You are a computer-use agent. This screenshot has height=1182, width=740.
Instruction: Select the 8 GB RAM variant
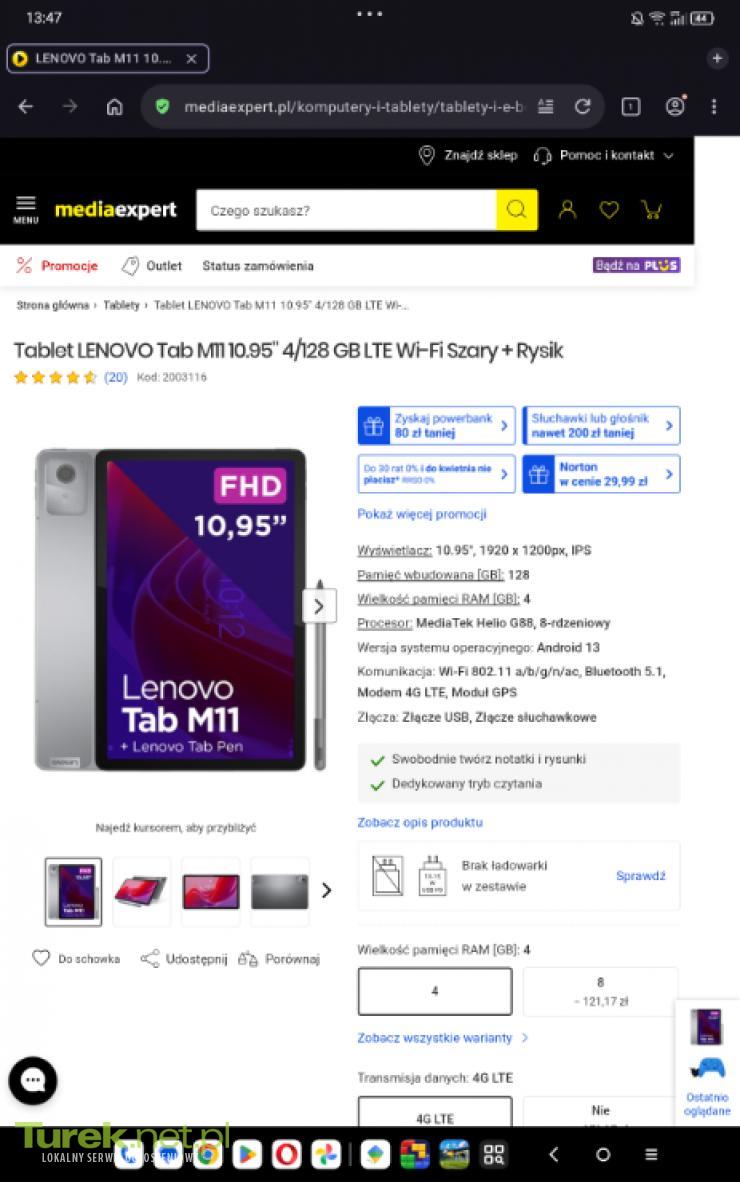tap(601, 991)
